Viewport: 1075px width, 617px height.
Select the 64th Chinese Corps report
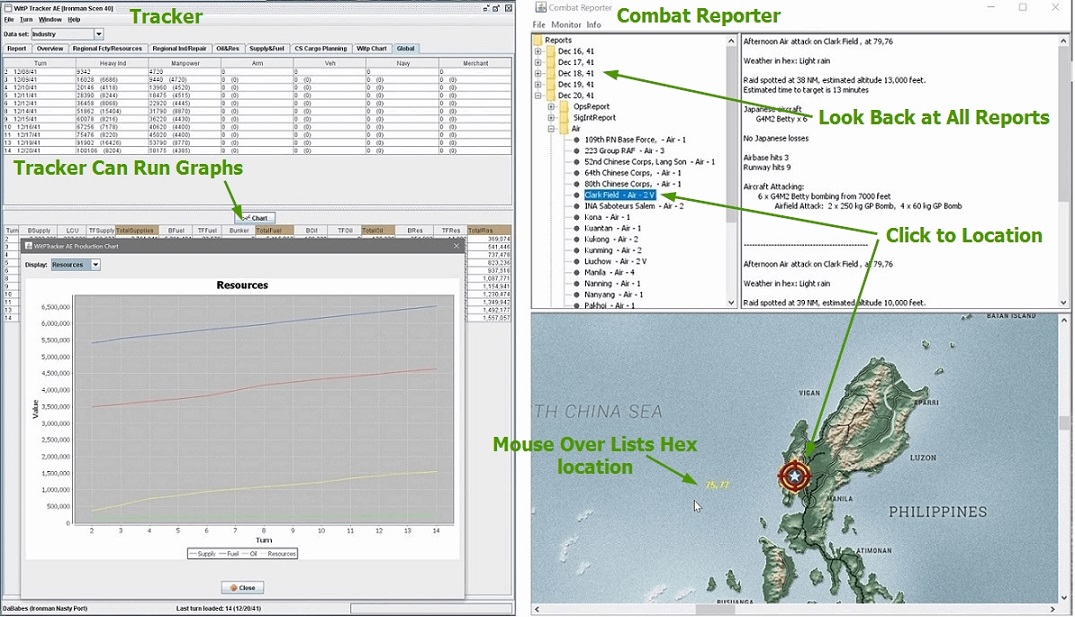(633, 173)
